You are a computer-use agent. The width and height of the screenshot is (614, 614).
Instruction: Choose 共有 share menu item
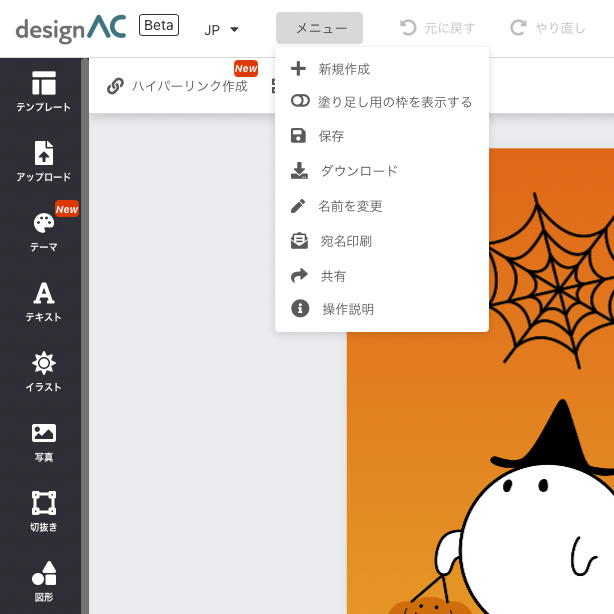(x=382, y=276)
